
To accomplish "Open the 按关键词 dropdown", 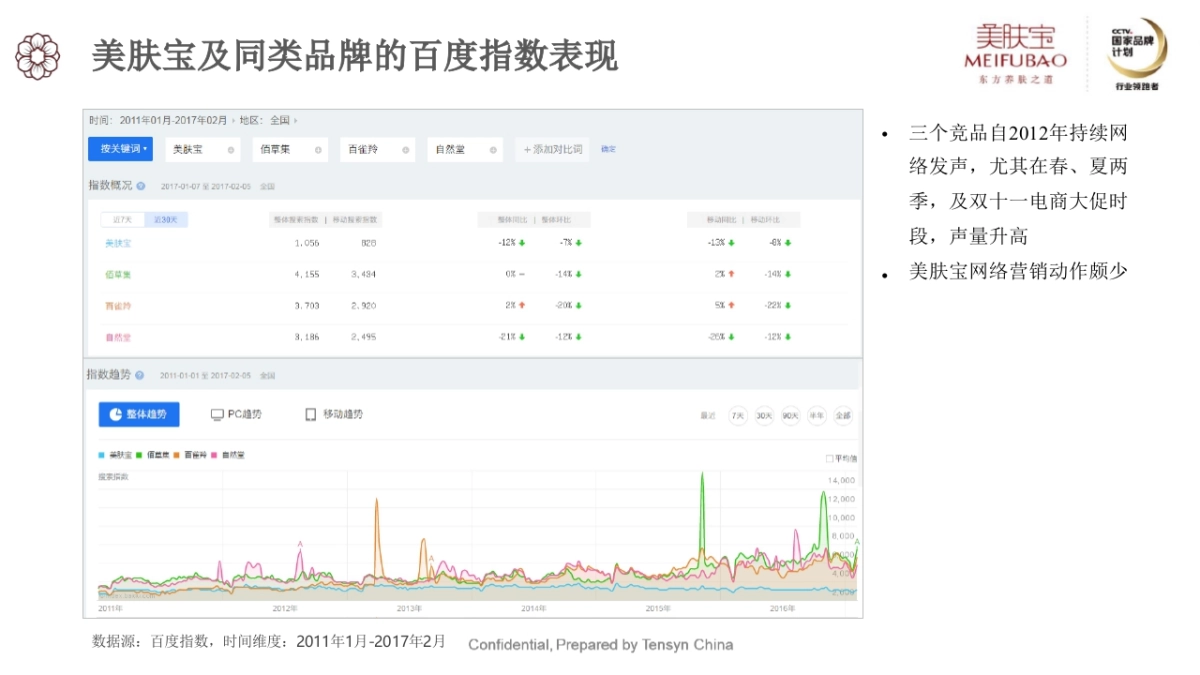I will [120, 149].
